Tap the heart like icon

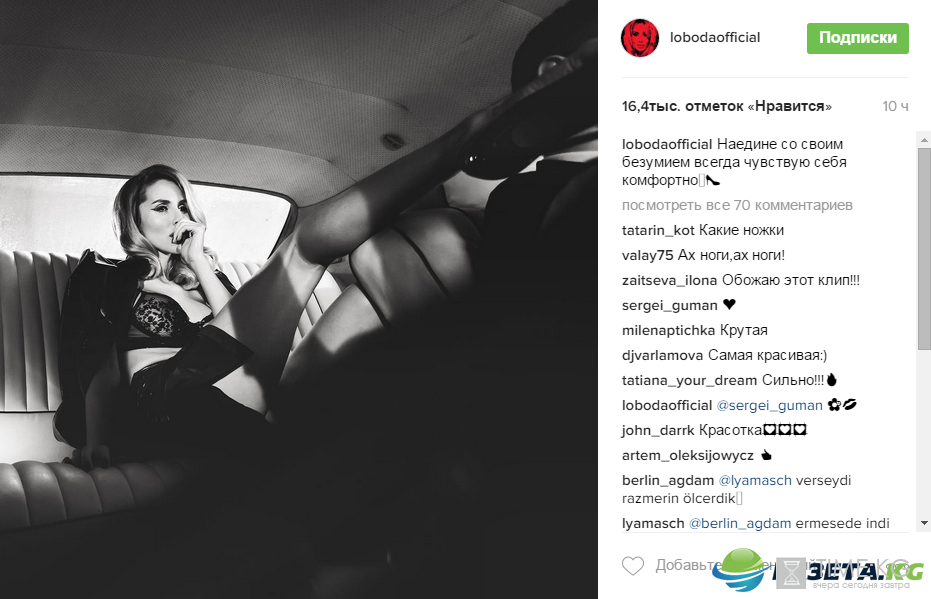[632, 565]
